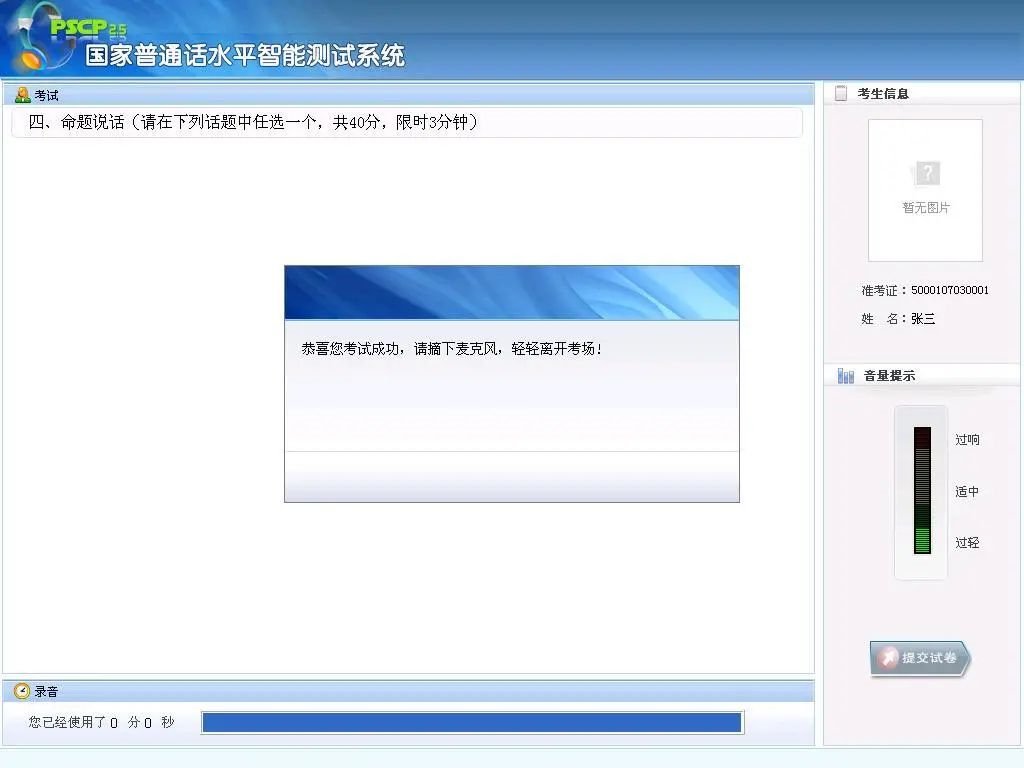Select the 考试 panel header label

point(47,95)
